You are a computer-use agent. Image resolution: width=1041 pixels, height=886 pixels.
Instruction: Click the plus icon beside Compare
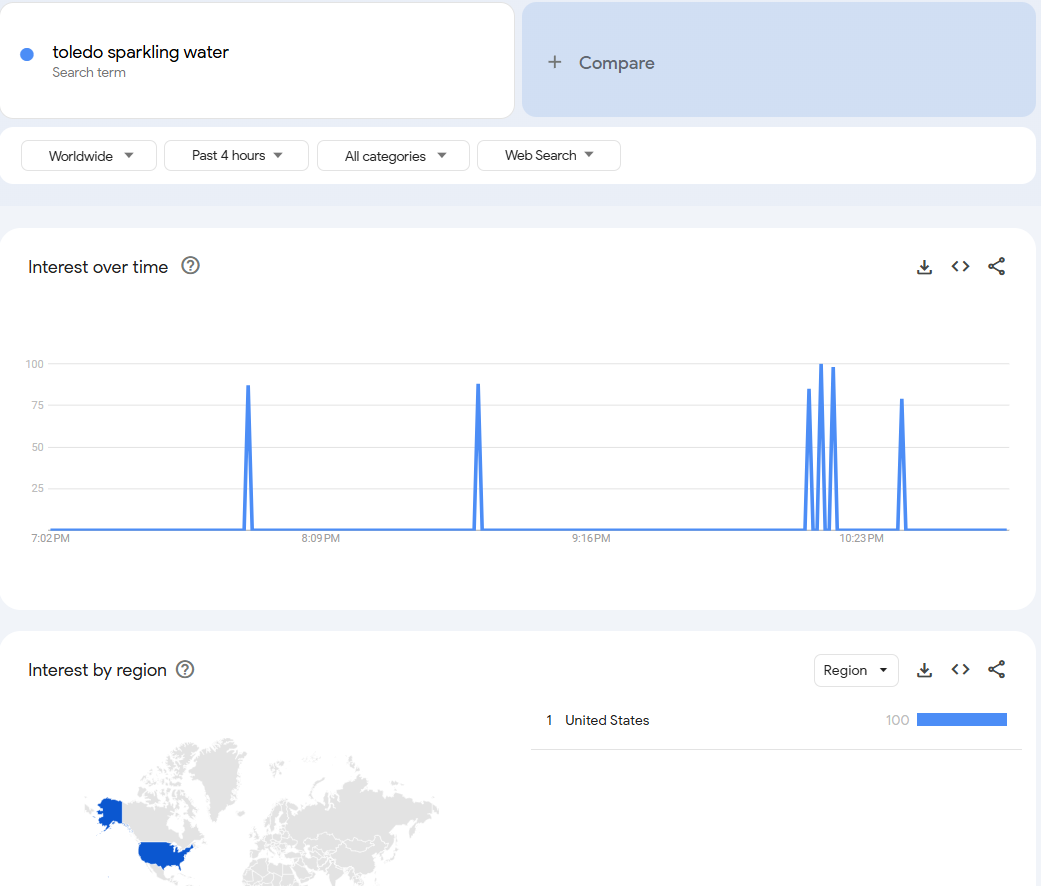tap(554, 62)
